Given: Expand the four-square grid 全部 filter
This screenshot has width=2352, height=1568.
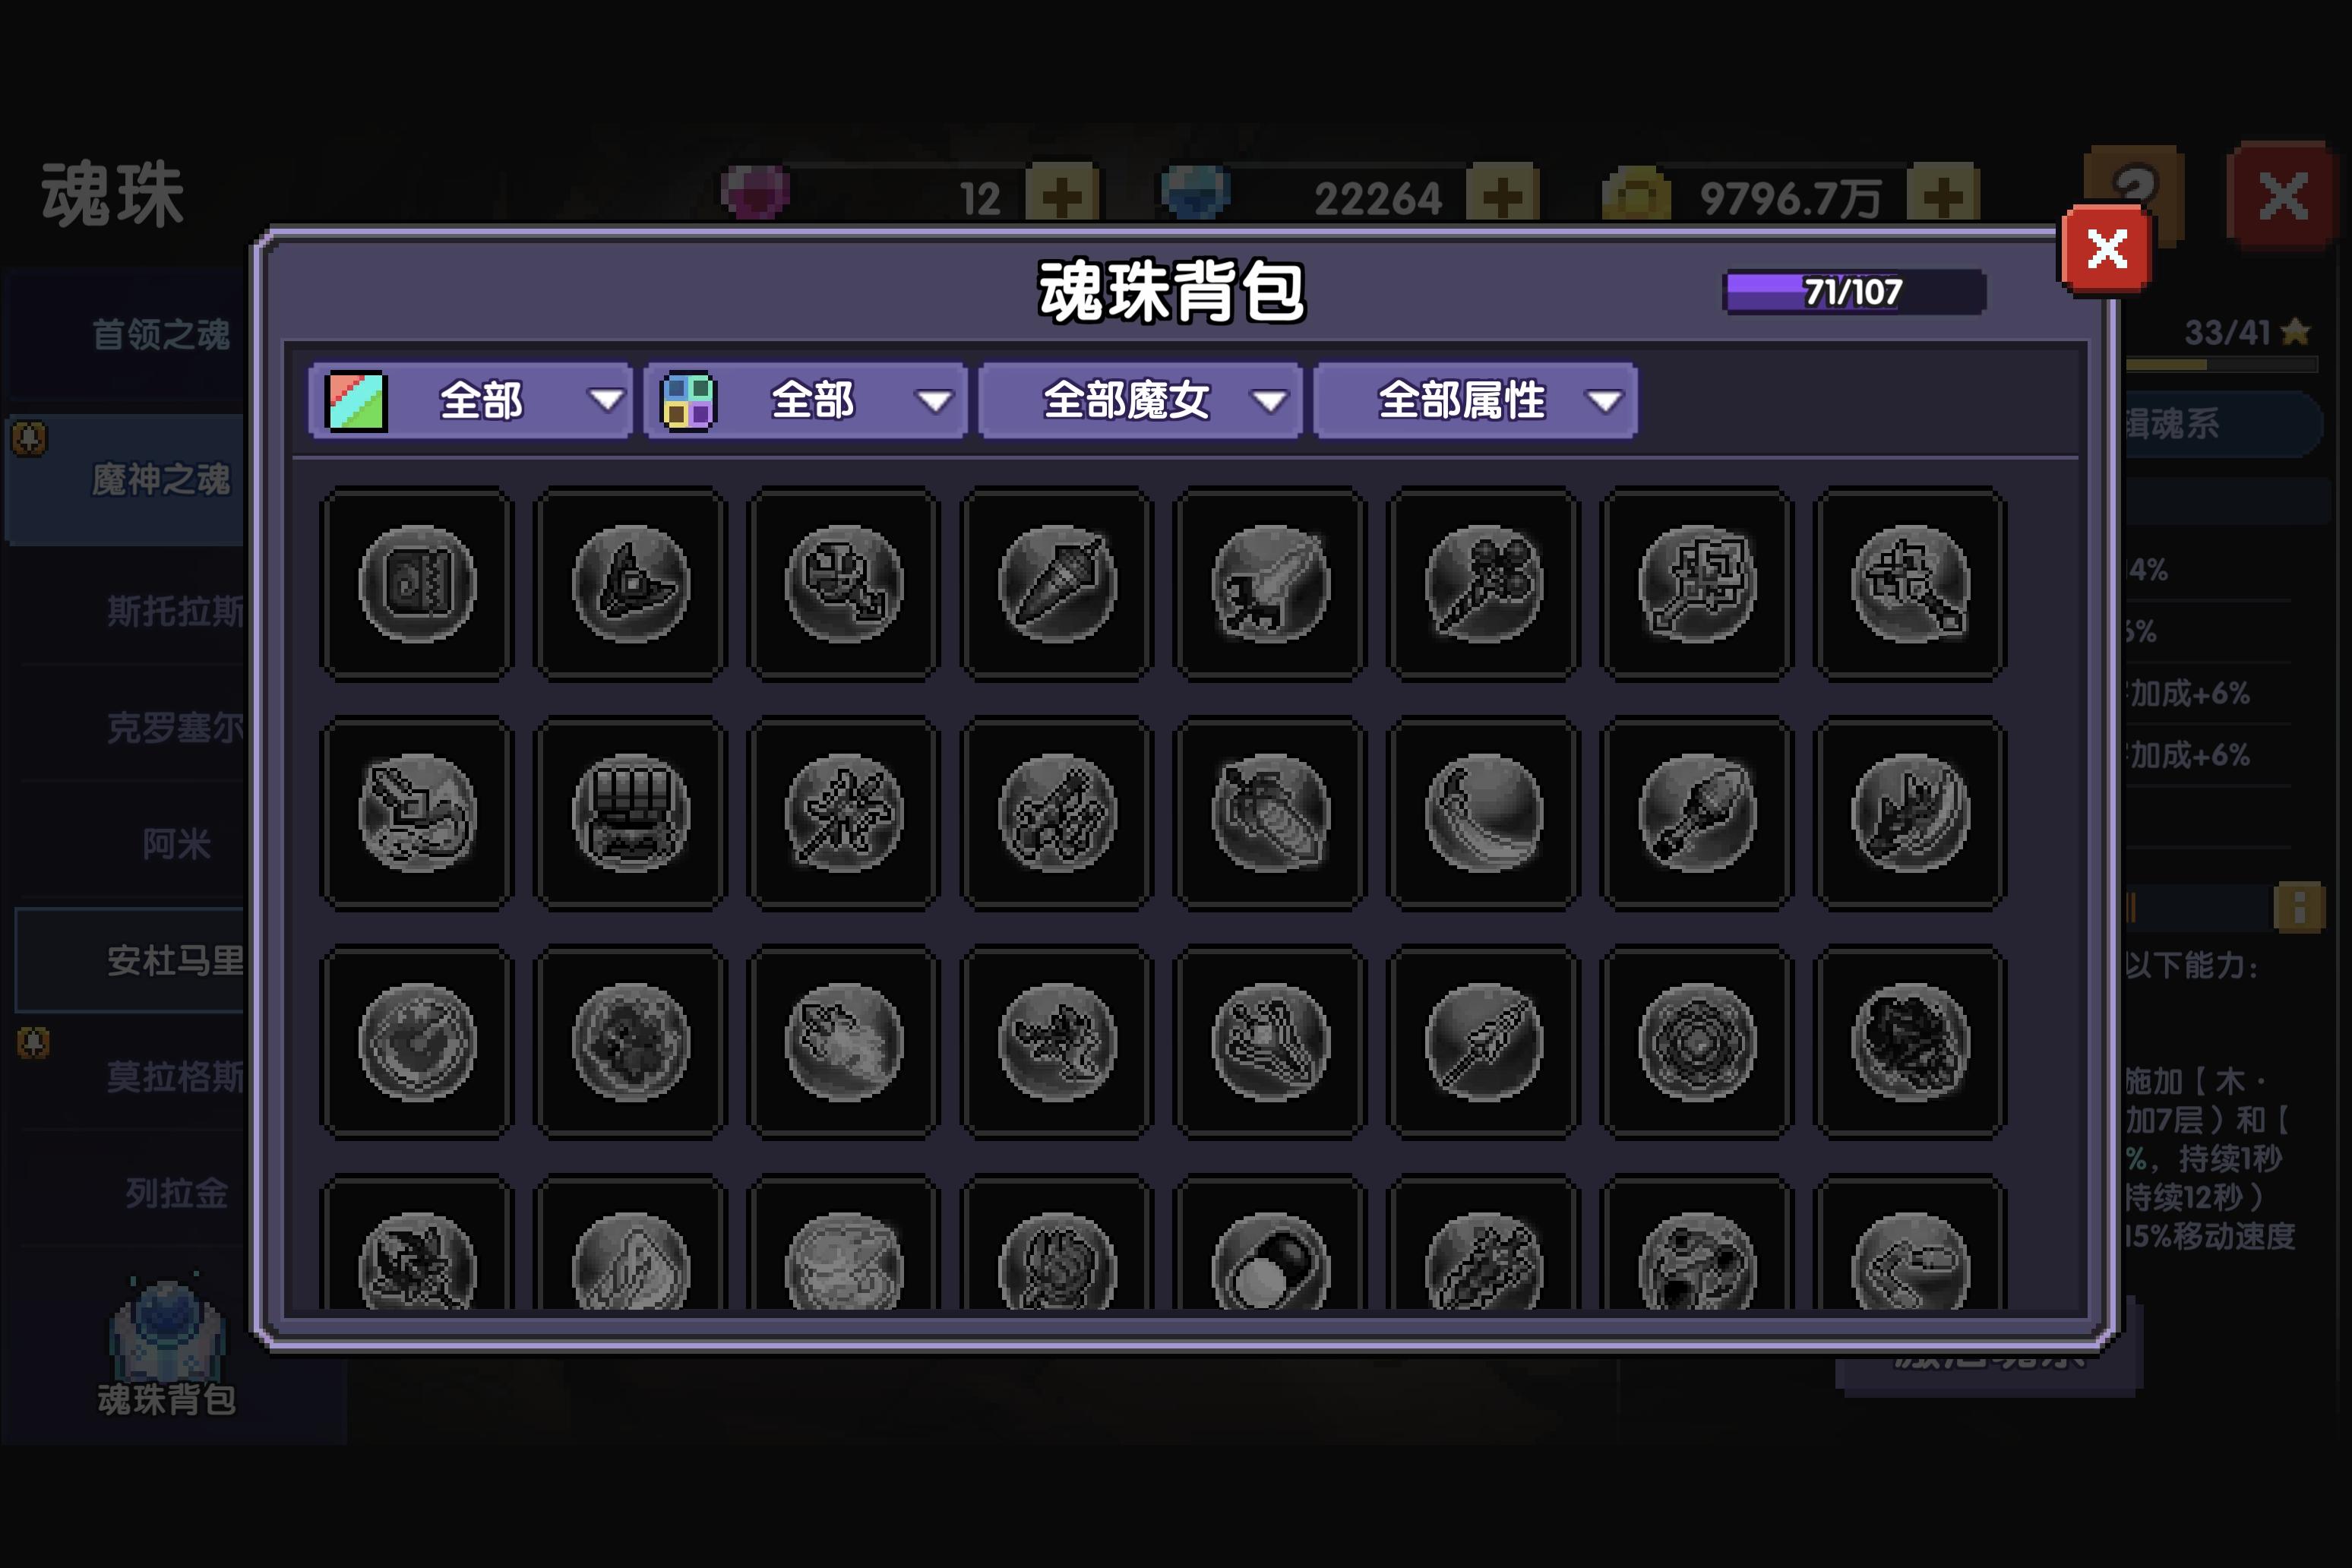Looking at the screenshot, I should 806,401.
